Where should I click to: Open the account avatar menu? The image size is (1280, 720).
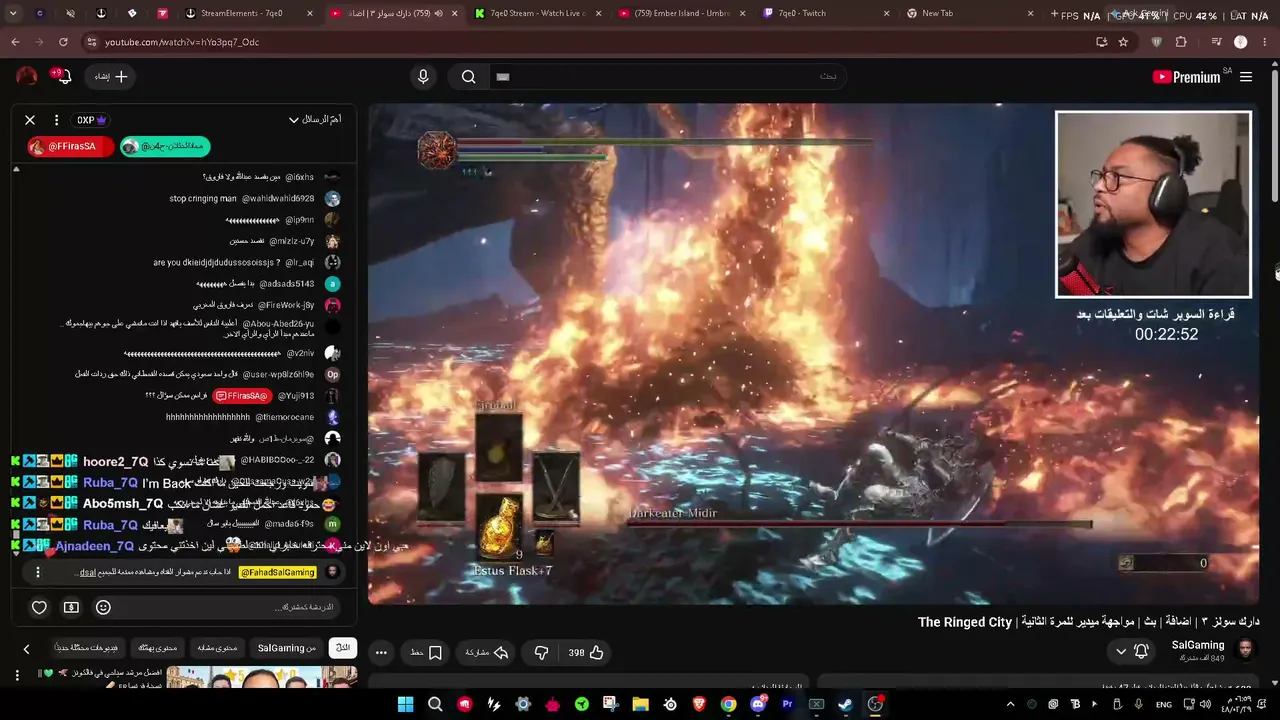tap(27, 77)
